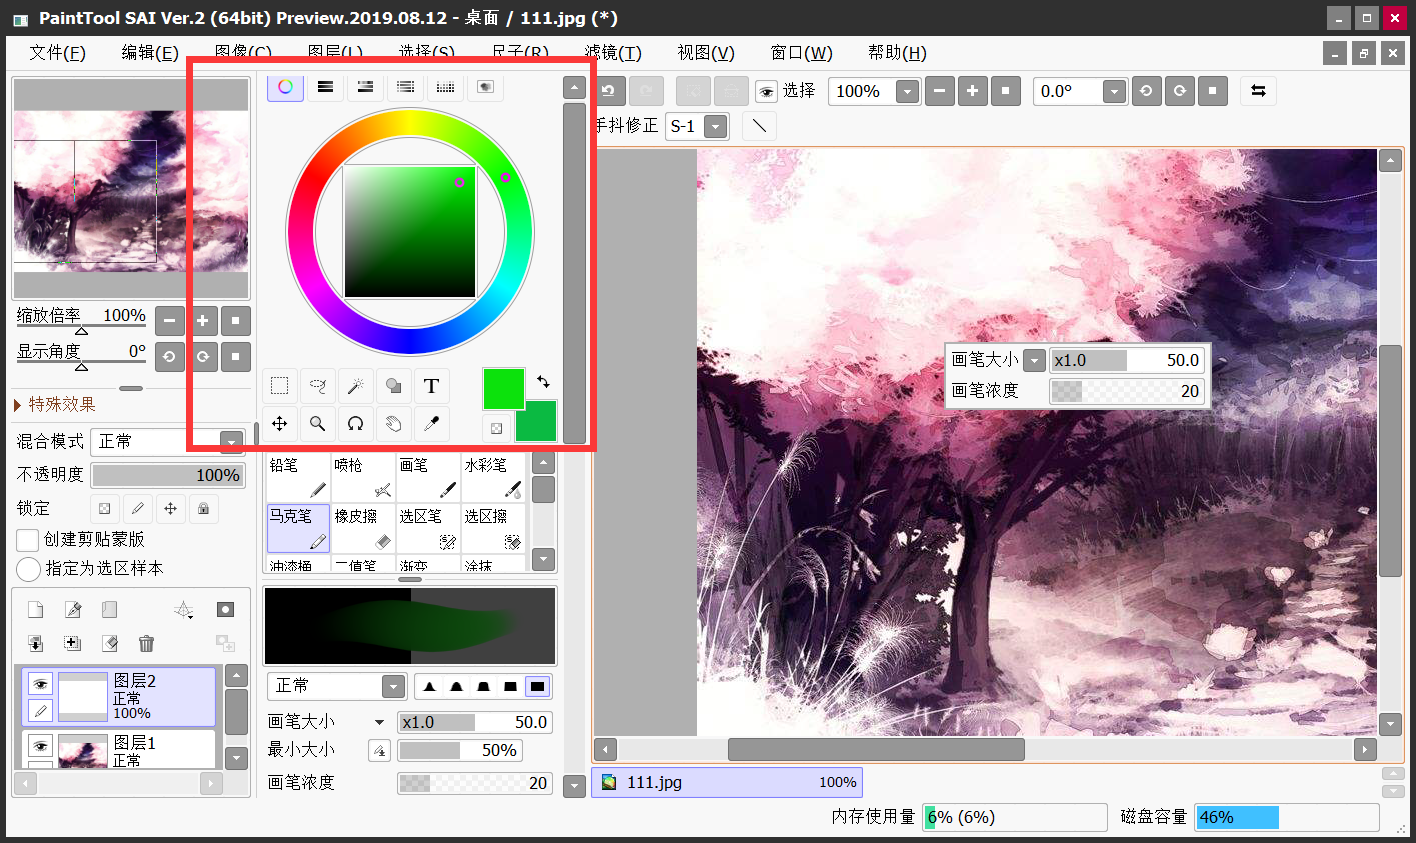
Task: Choose the 选区笔 selection pen tool
Action: pos(428,529)
